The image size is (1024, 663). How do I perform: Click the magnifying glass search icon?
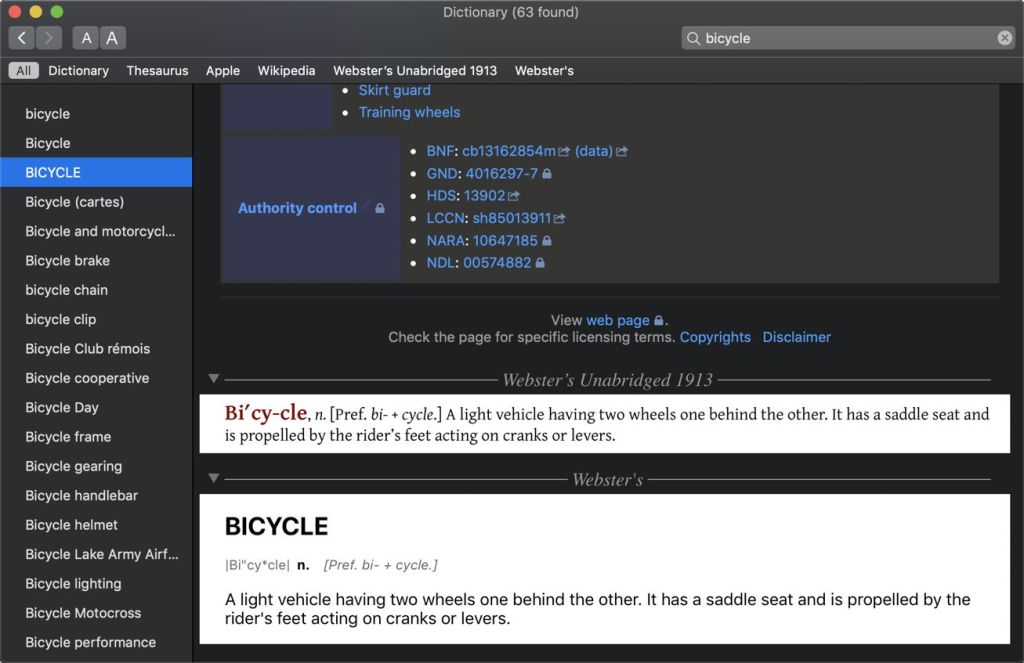click(x=692, y=38)
